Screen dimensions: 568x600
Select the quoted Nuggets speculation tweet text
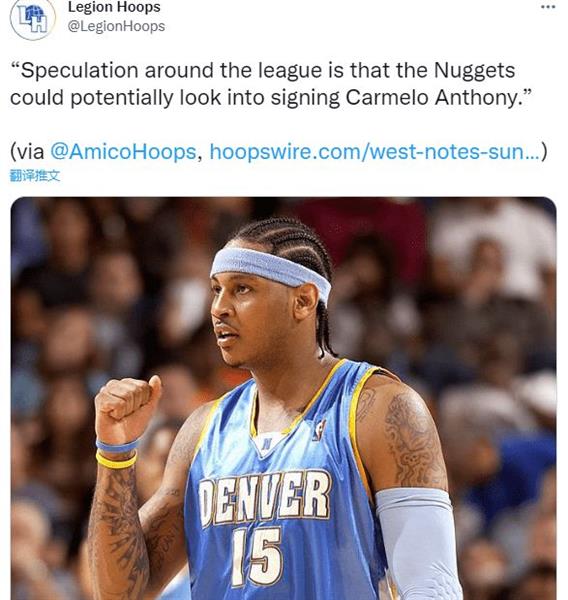pyautogui.click(x=270, y=84)
